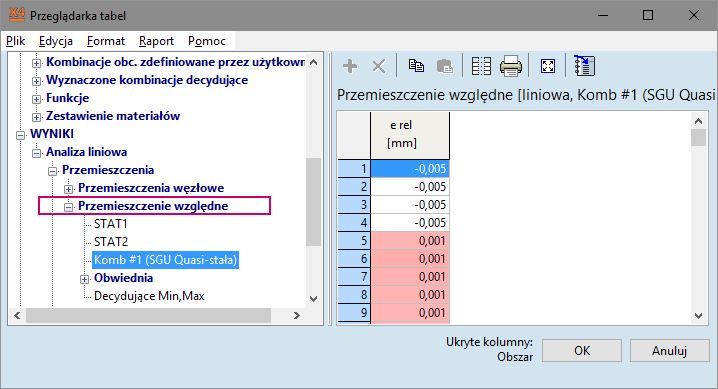The image size is (718, 389).
Task: Click tree vertical scrollbar thumb
Action: tap(314, 202)
